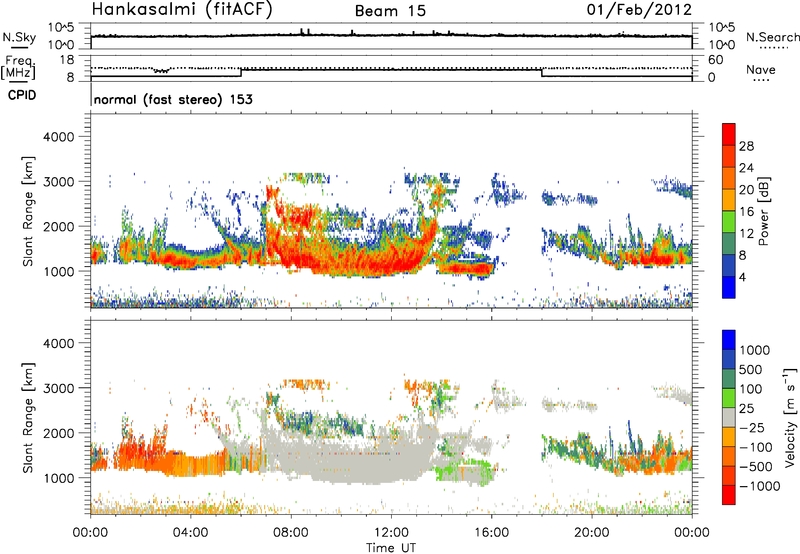Click the '12:00' time axis label
The height and width of the screenshot is (554, 800).
391,533
